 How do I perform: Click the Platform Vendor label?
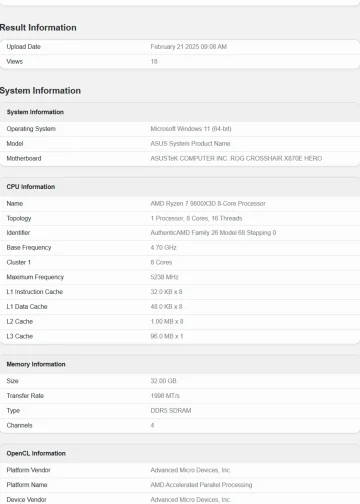(28, 470)
